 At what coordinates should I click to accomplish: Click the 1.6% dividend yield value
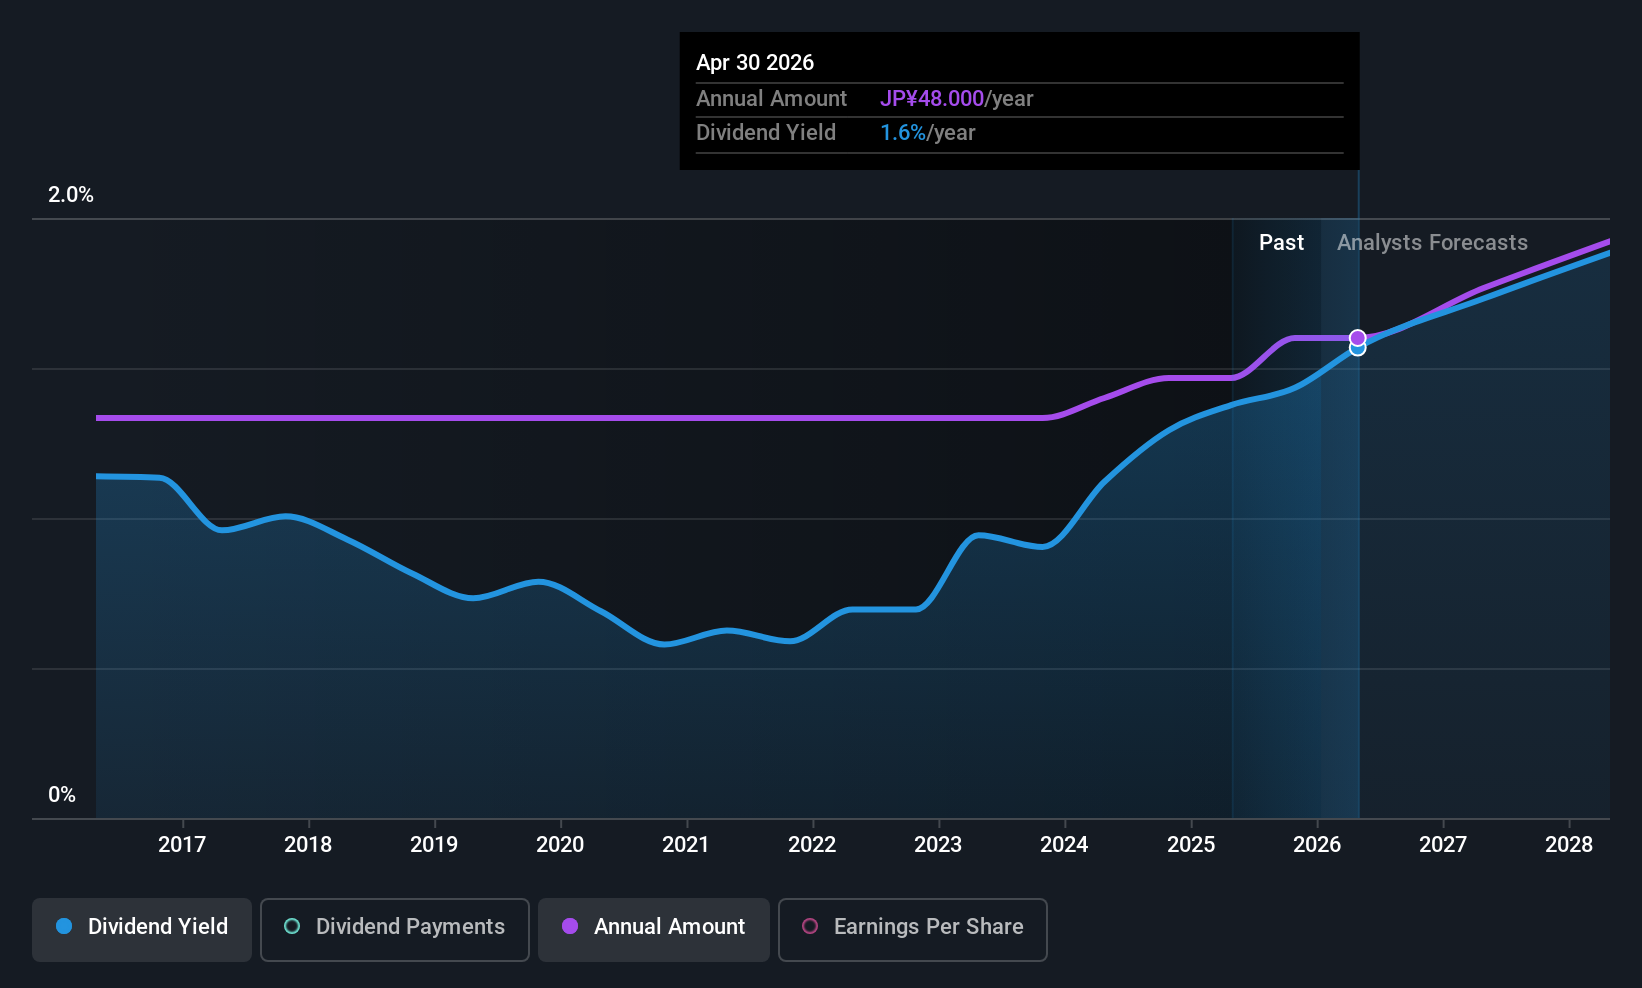(x=903, y=132)
